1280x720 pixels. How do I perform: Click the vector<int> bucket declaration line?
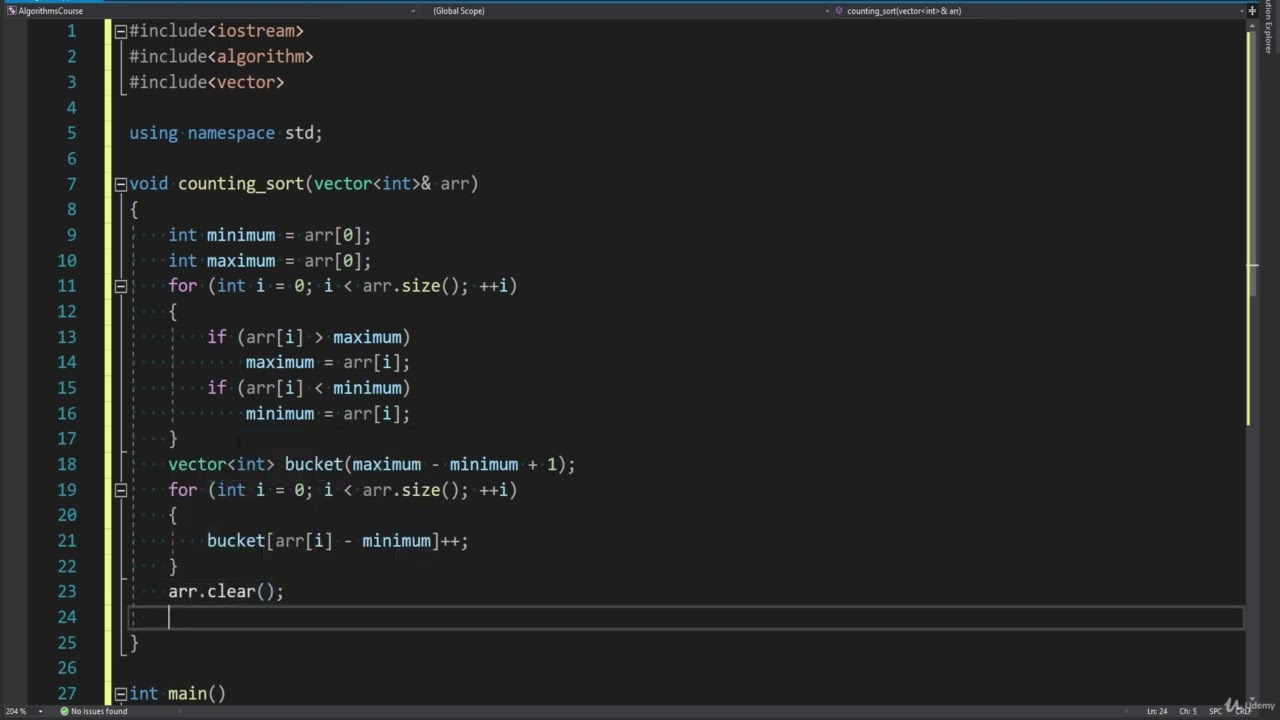click(x=372, y=464)
